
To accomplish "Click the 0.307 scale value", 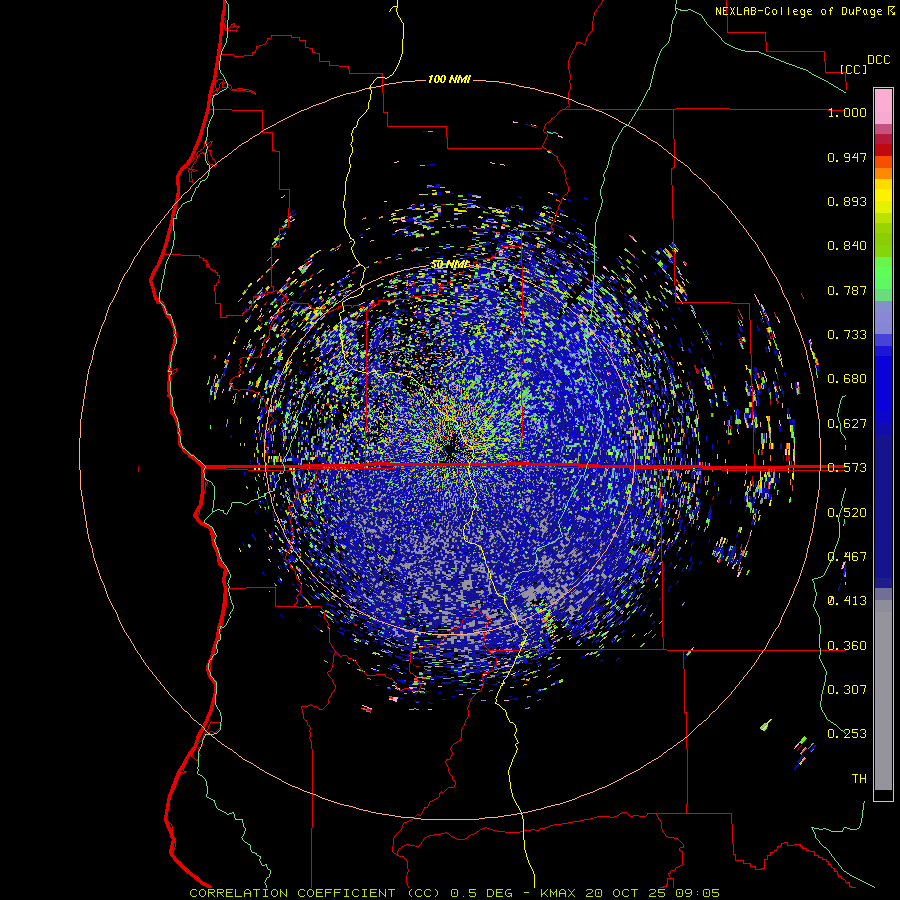I will [847, 690].
